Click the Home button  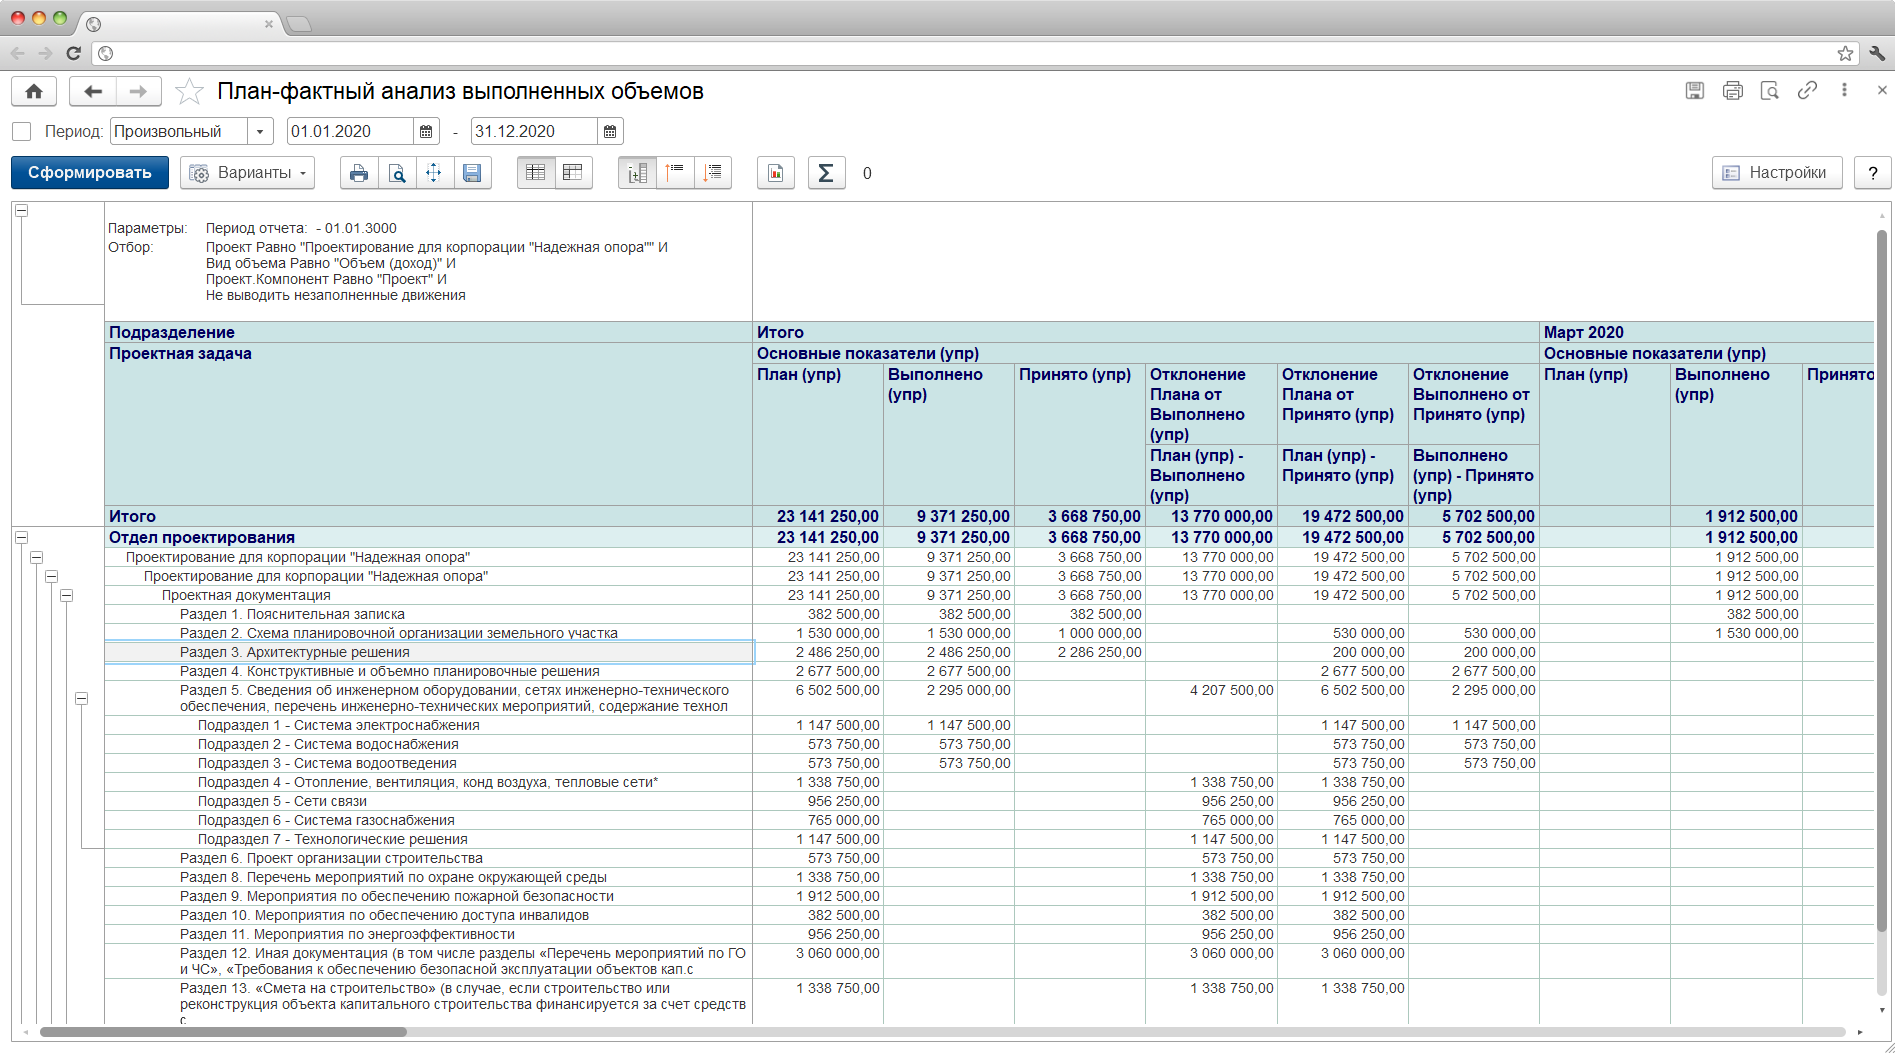pos(34,92)
